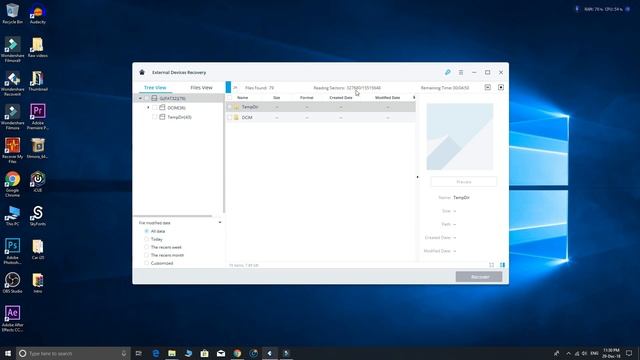Open the Google Chrome desktop shortcut
The image size is (640, 360).
point(12,184)
